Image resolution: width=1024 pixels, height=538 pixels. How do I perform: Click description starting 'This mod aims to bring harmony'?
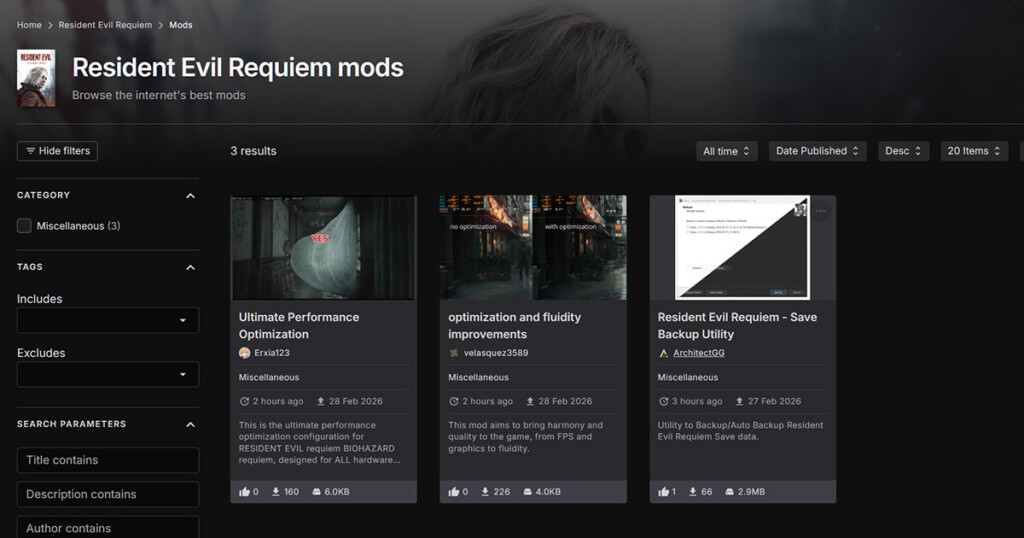(x=525, y=437)
